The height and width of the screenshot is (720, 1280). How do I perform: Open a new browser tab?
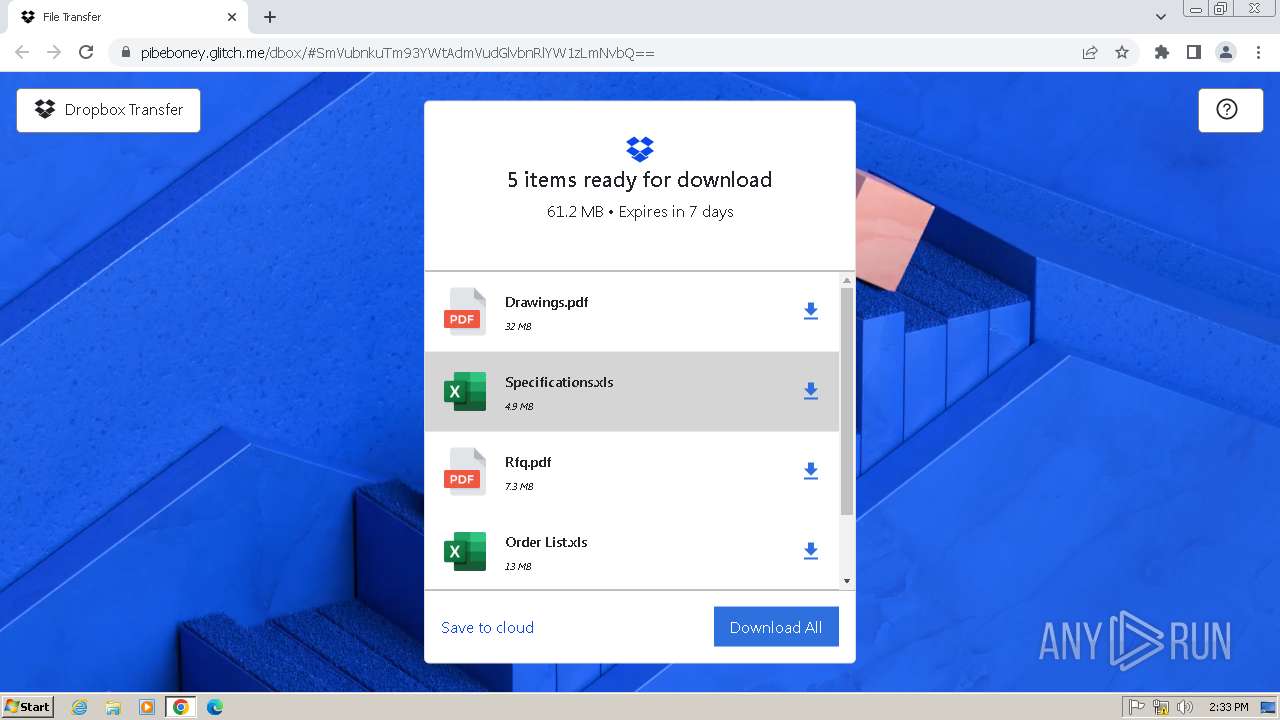pos(270,17)
